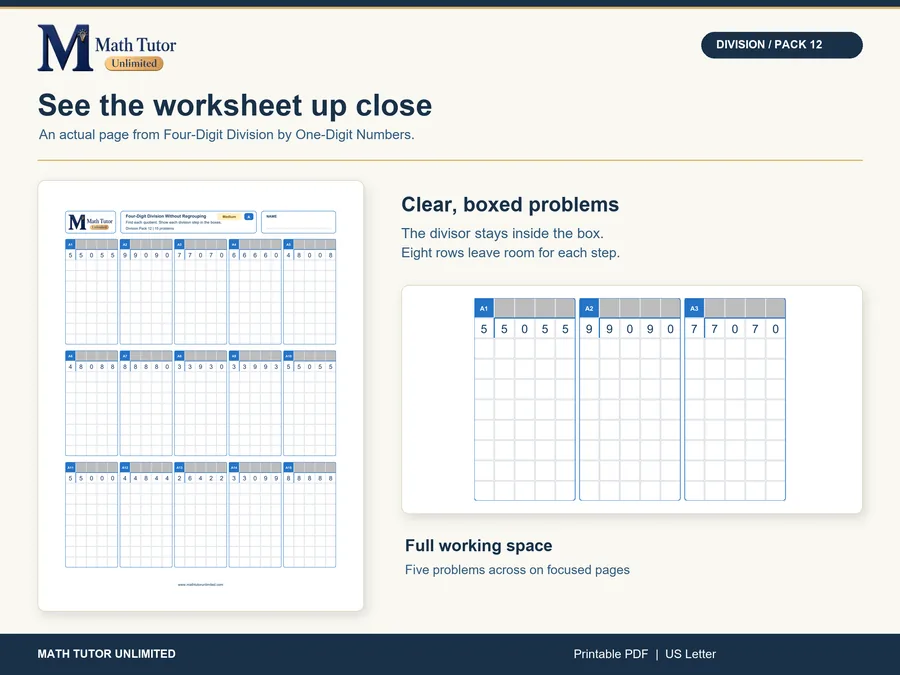Click the Medium difficulty tag on the worksheet

click(230, 216)
